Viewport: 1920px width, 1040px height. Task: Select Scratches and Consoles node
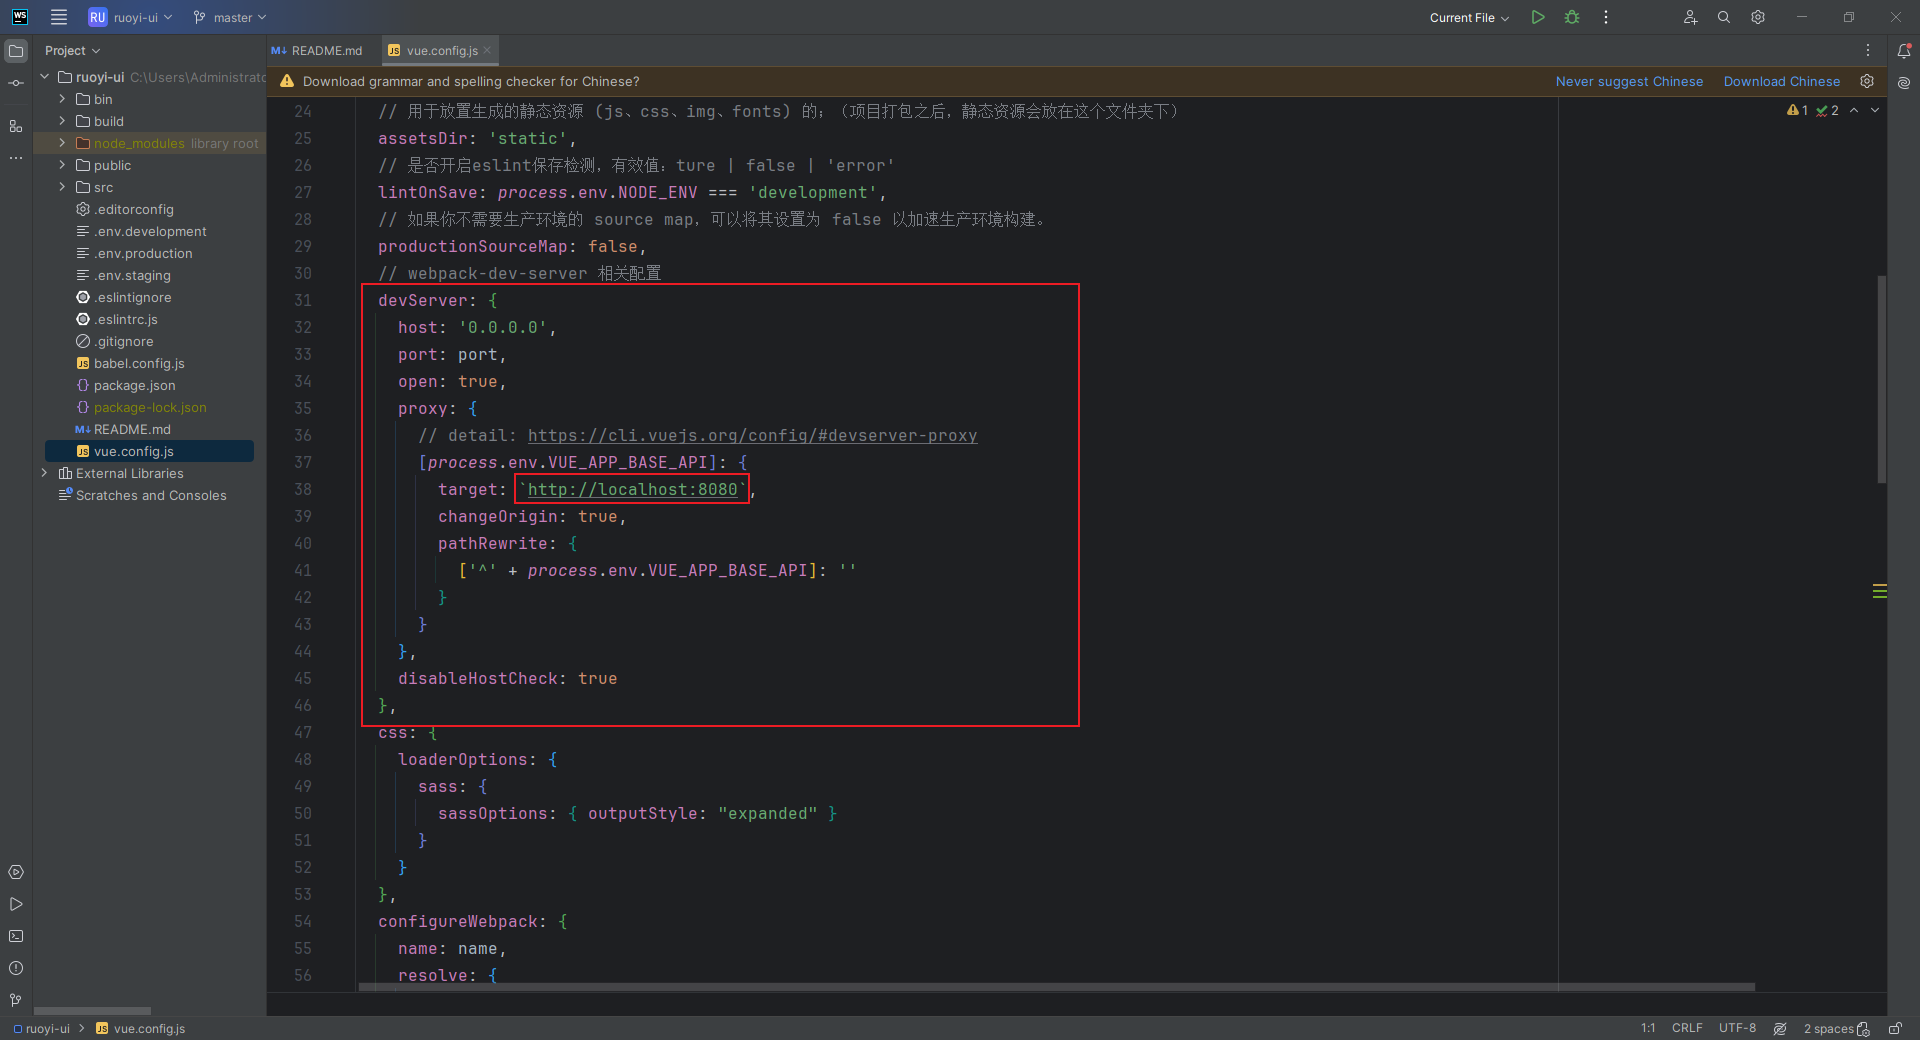150,495
